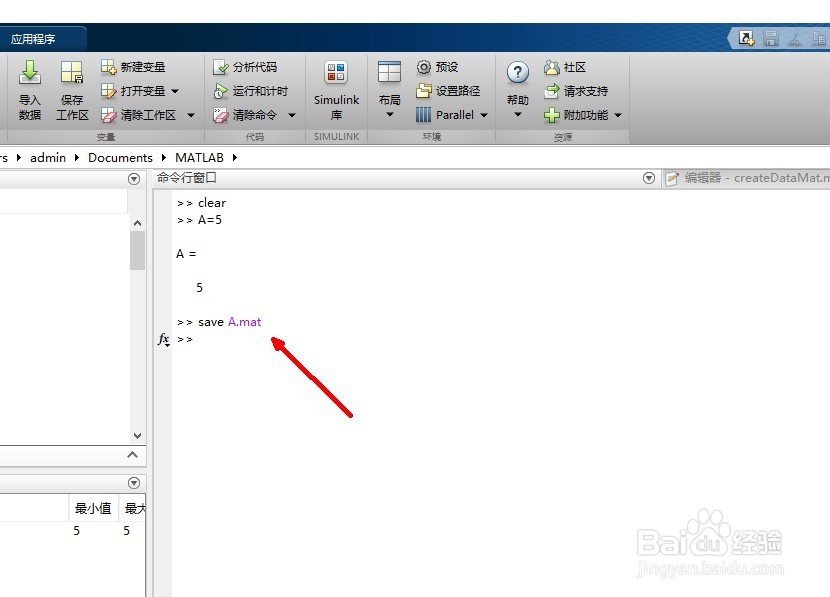Click the Command Window vertical scrollbar
Viewport: 830px width, 597px height.
[138, 330]
